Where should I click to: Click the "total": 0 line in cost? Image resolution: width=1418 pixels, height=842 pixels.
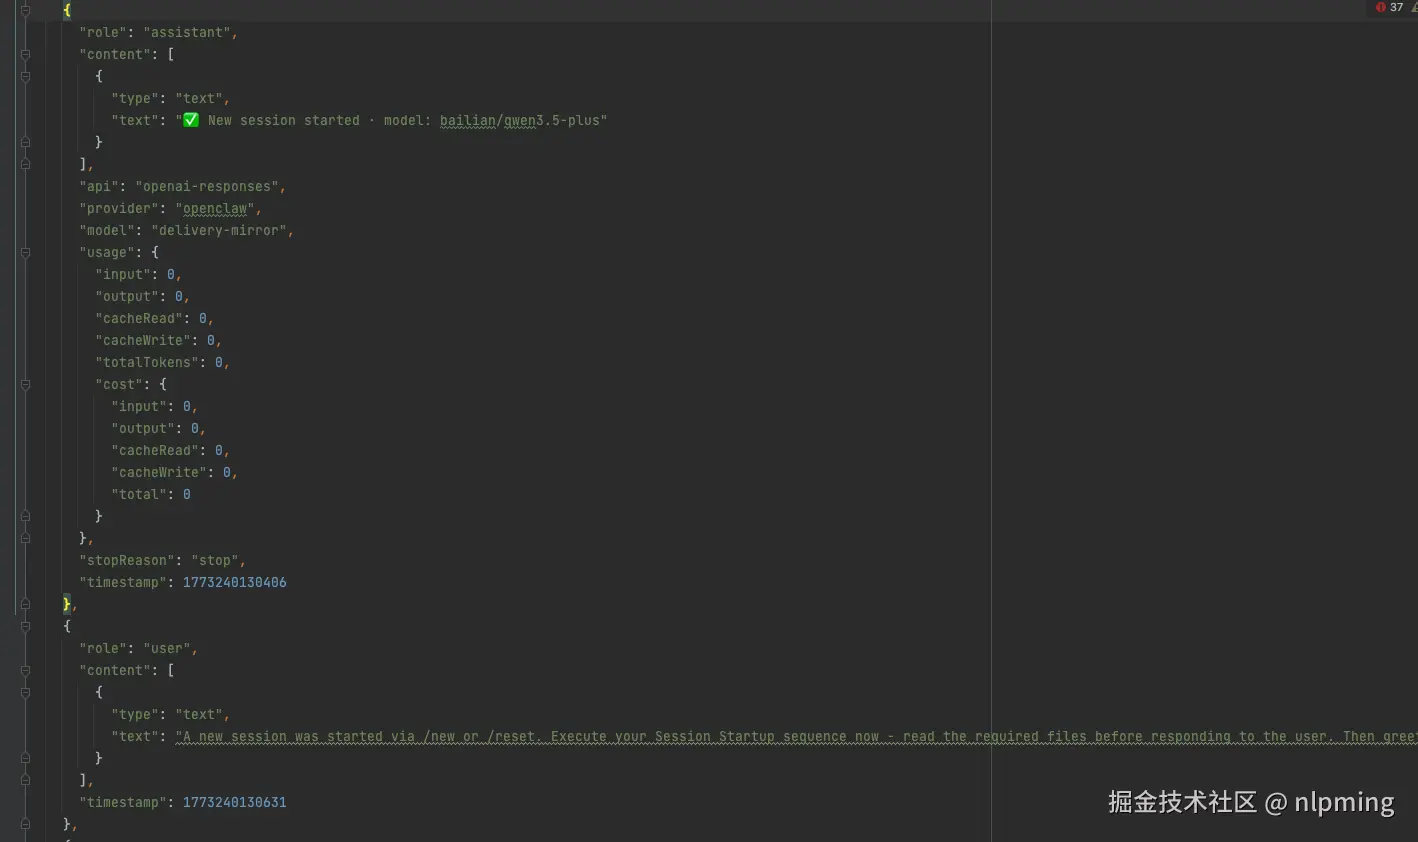151,495
